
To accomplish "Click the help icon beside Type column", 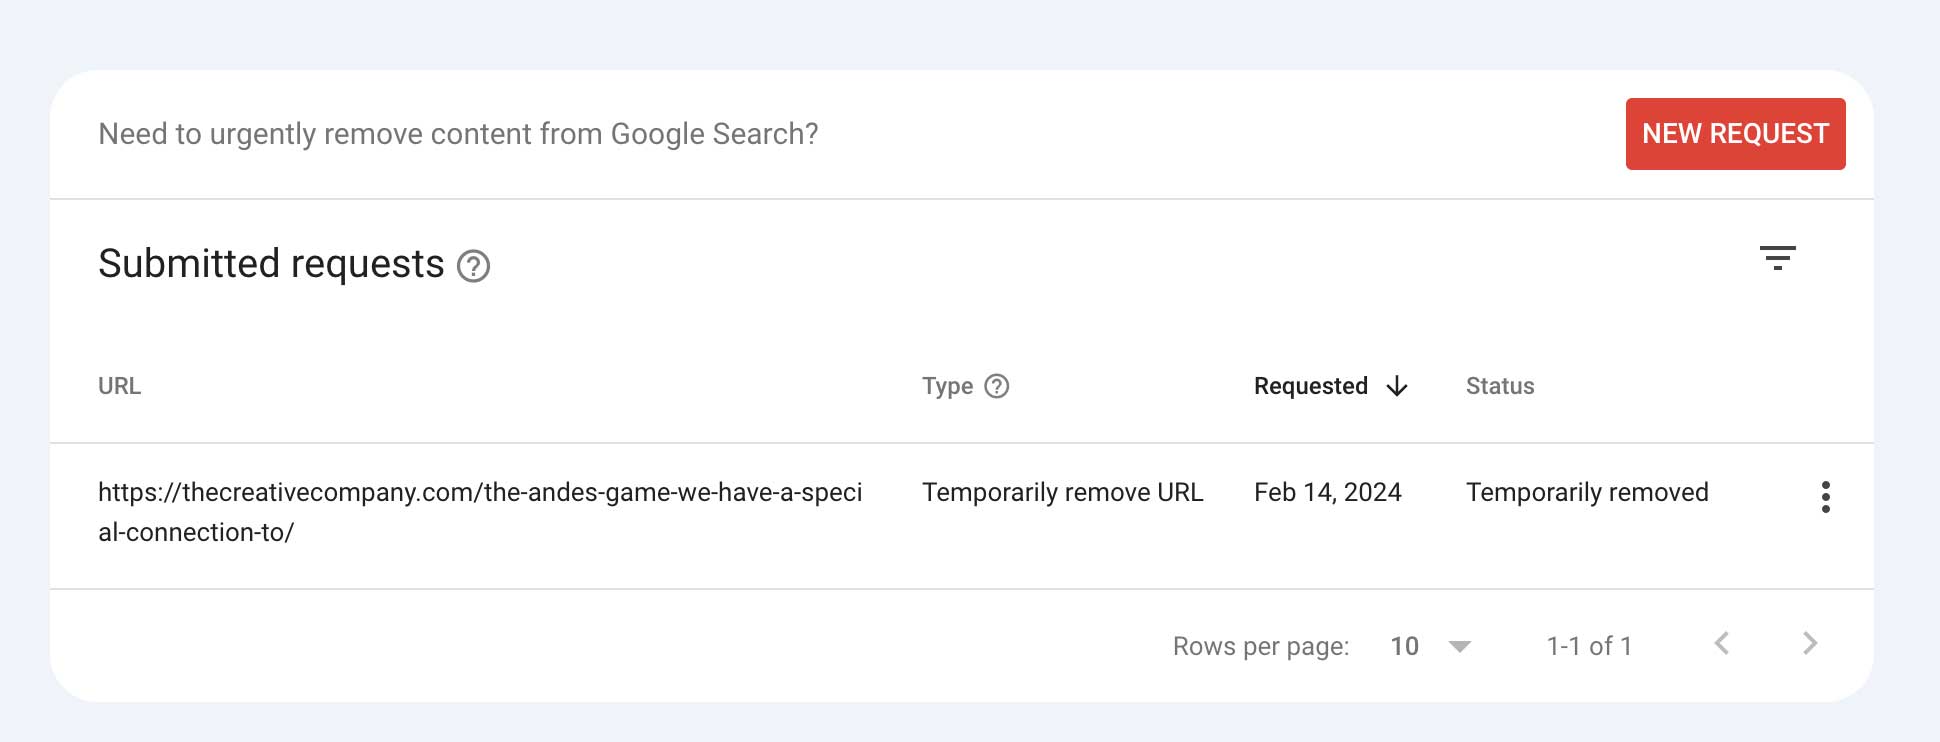I will coord(997,386).
